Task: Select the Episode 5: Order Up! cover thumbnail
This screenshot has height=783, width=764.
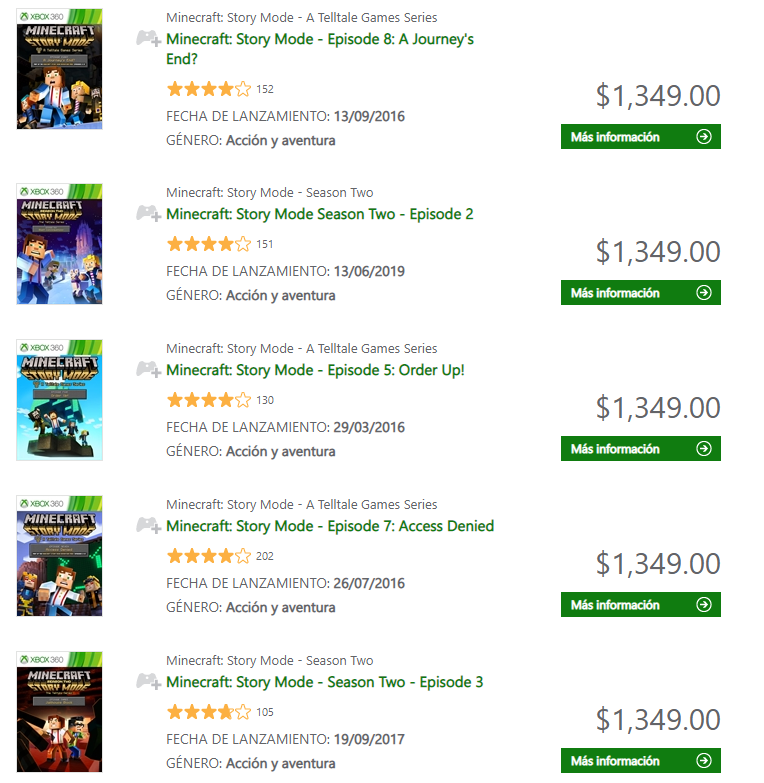Action: pyautogui.click(x=59, y=400)
